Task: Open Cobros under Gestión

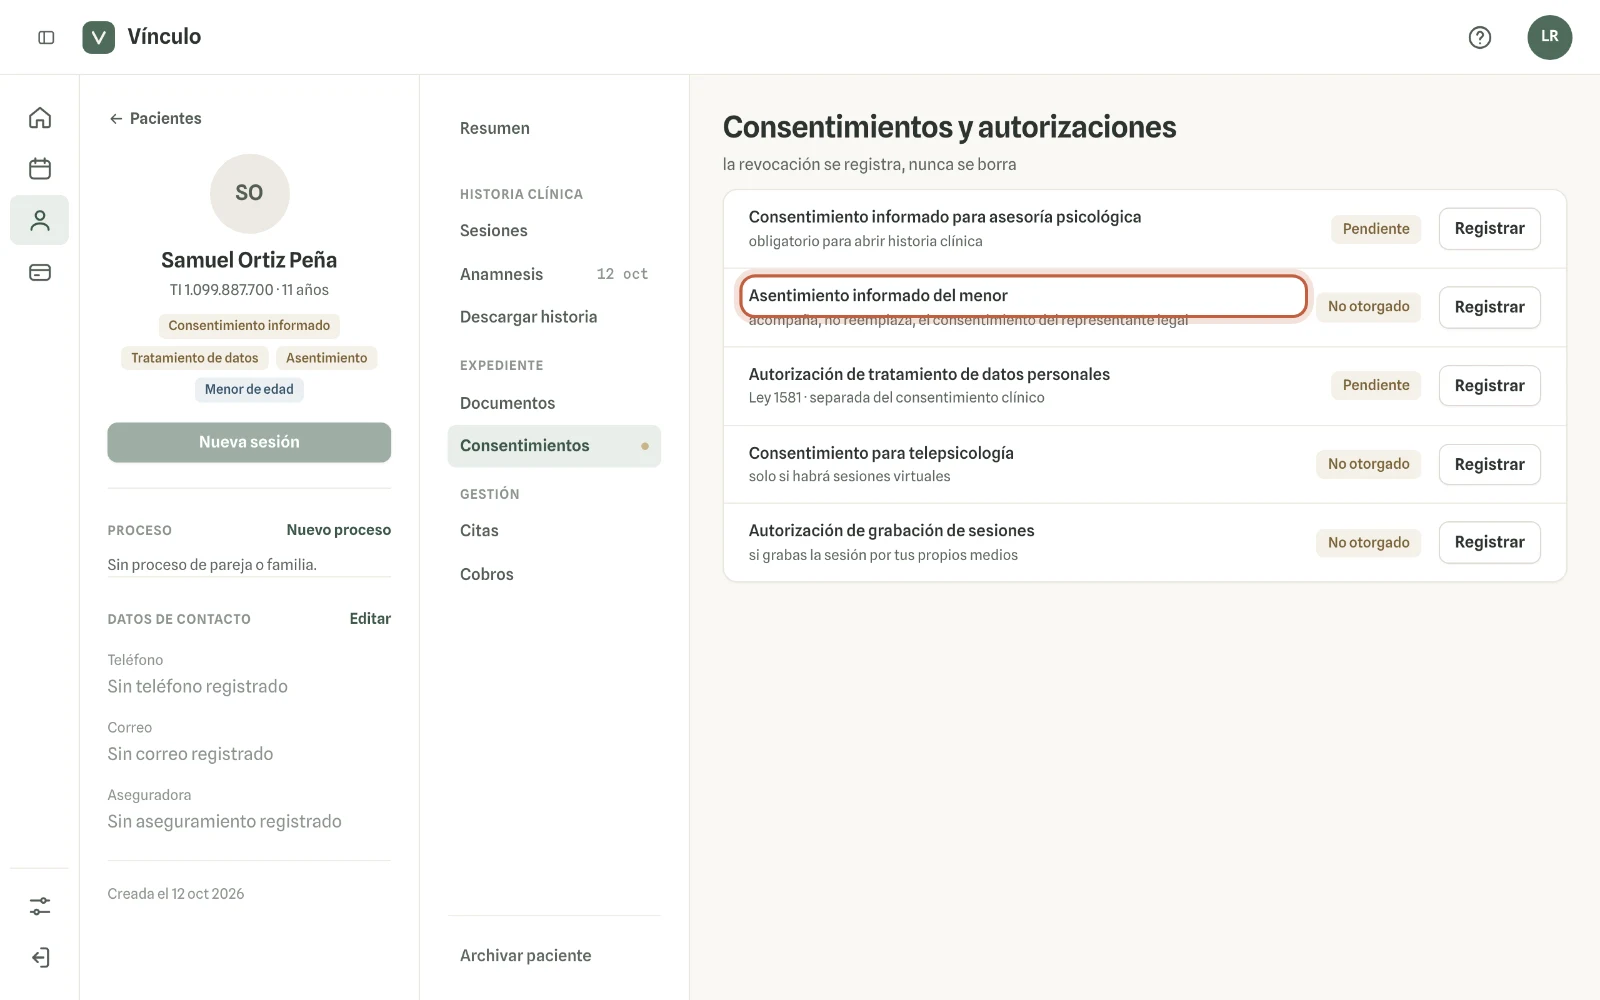Action: click(x=554, y=574)
